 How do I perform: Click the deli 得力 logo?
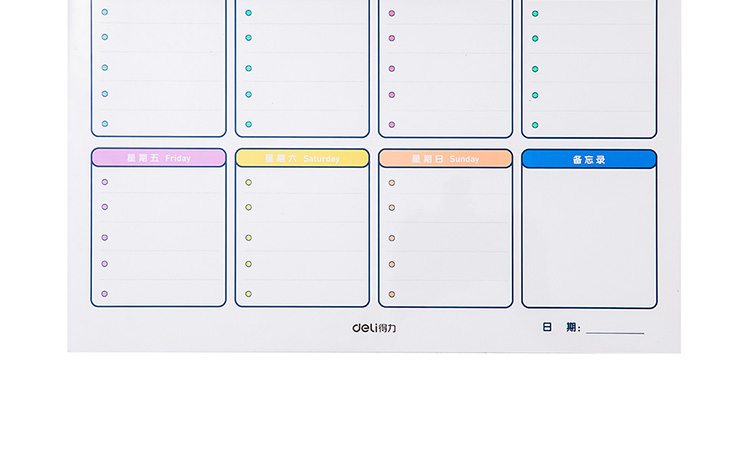click(x=374, y=328)
